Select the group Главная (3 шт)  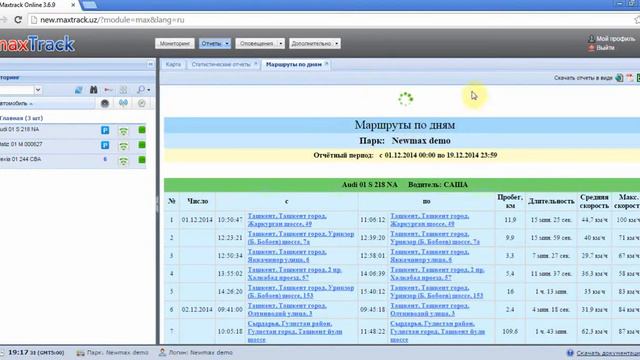[21, 118]
